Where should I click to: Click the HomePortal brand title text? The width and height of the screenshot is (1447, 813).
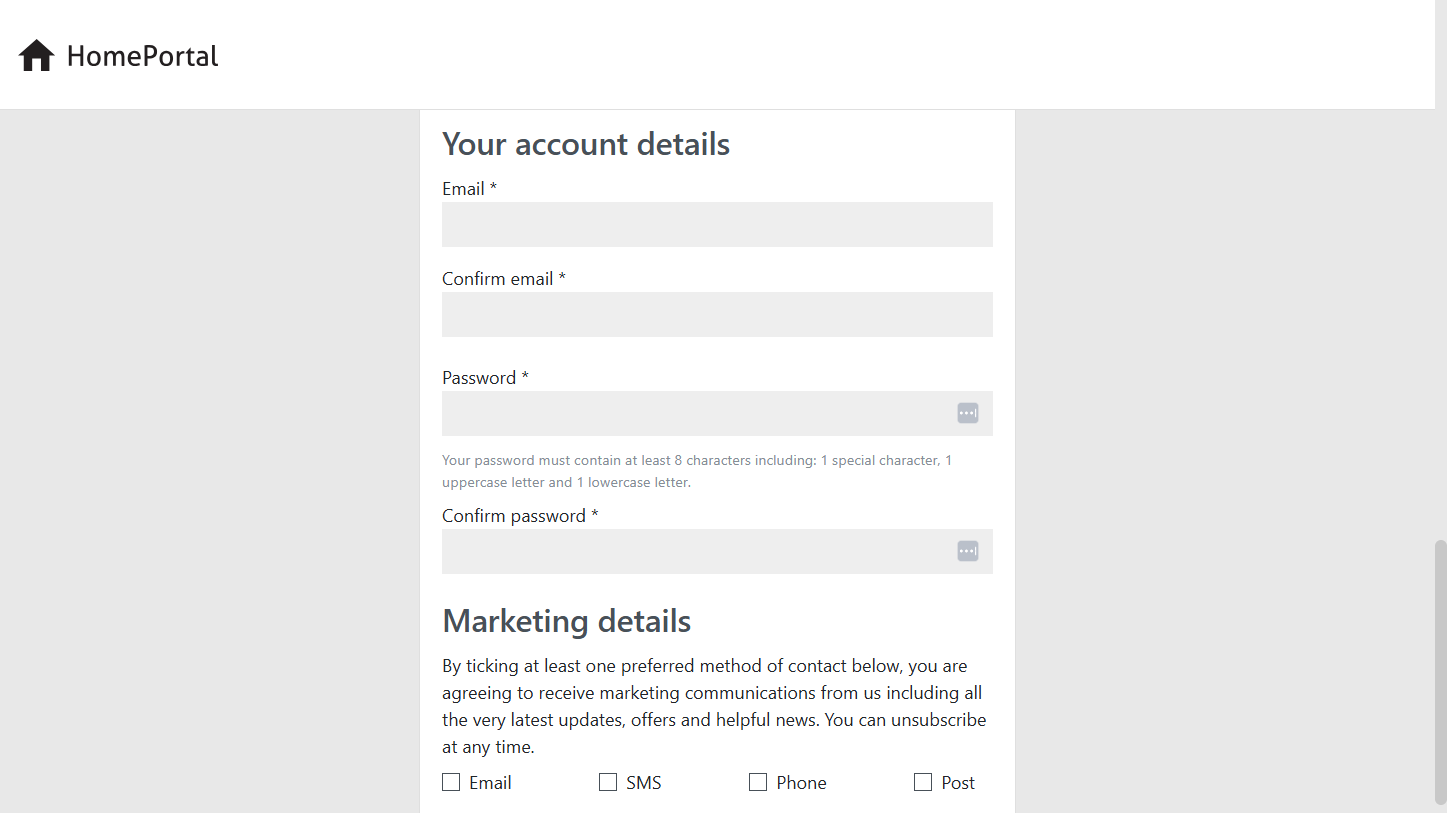pyautogui.click(x=142, y=56)
